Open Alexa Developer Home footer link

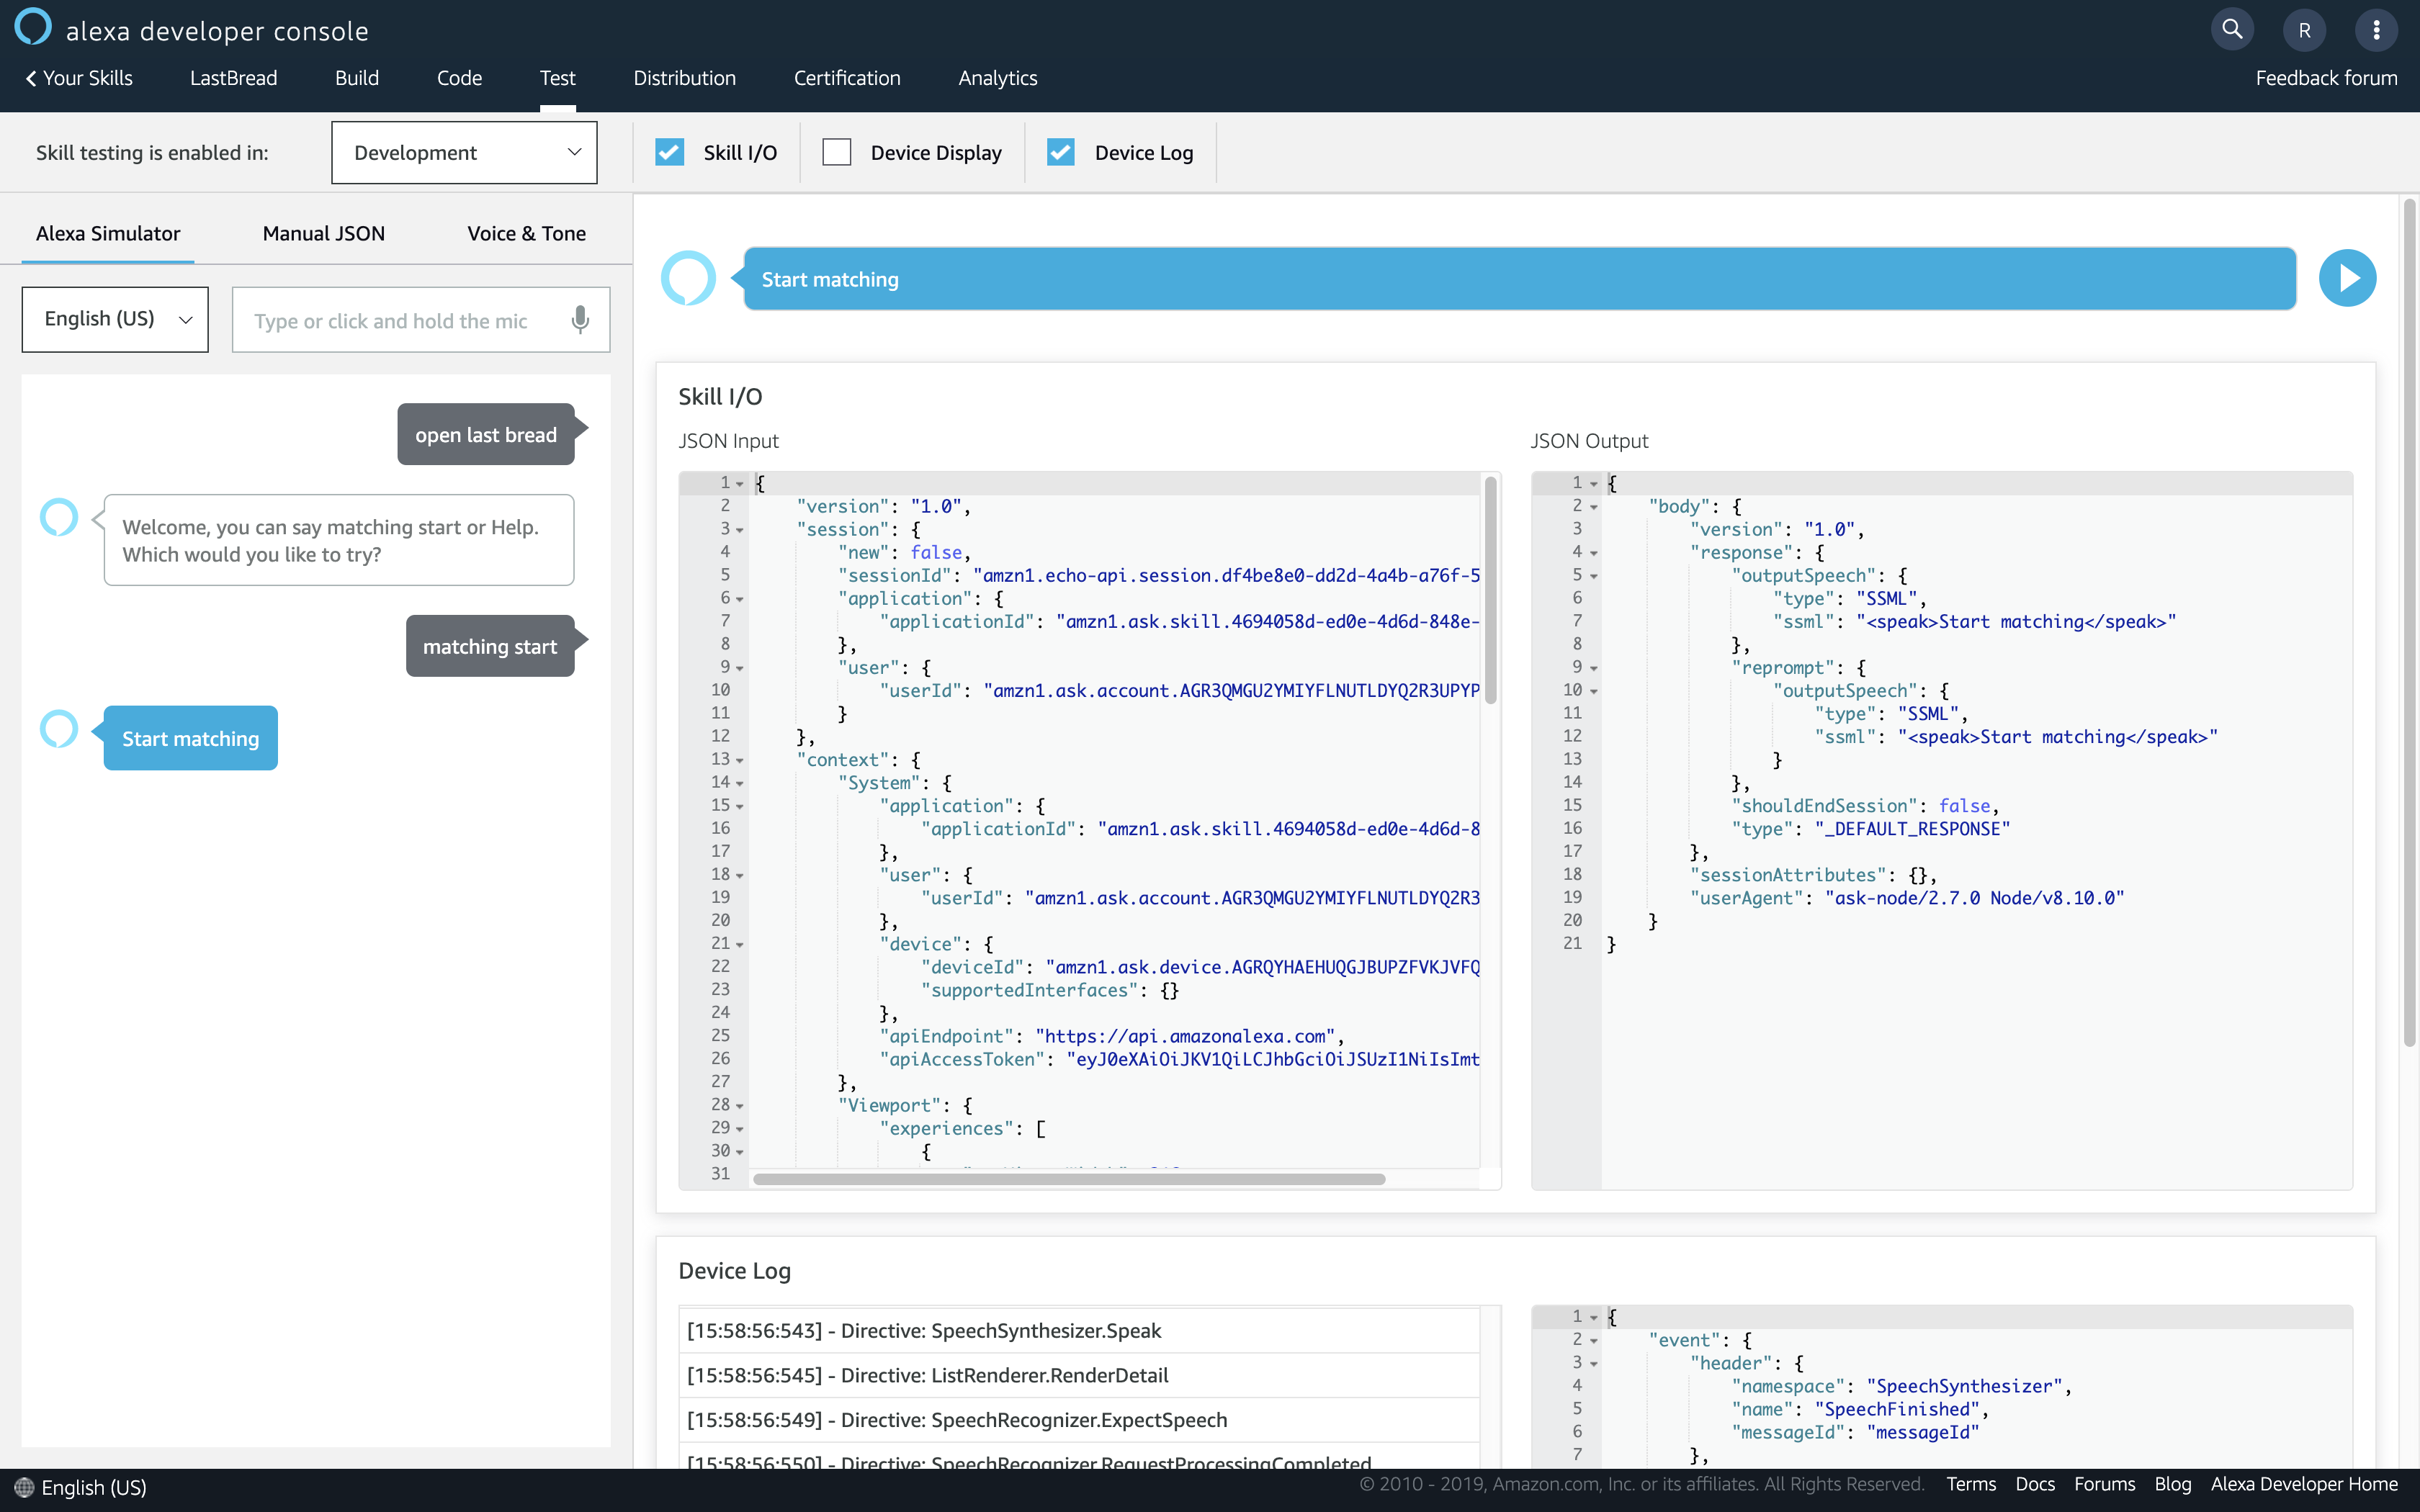coord(2304,1484)
